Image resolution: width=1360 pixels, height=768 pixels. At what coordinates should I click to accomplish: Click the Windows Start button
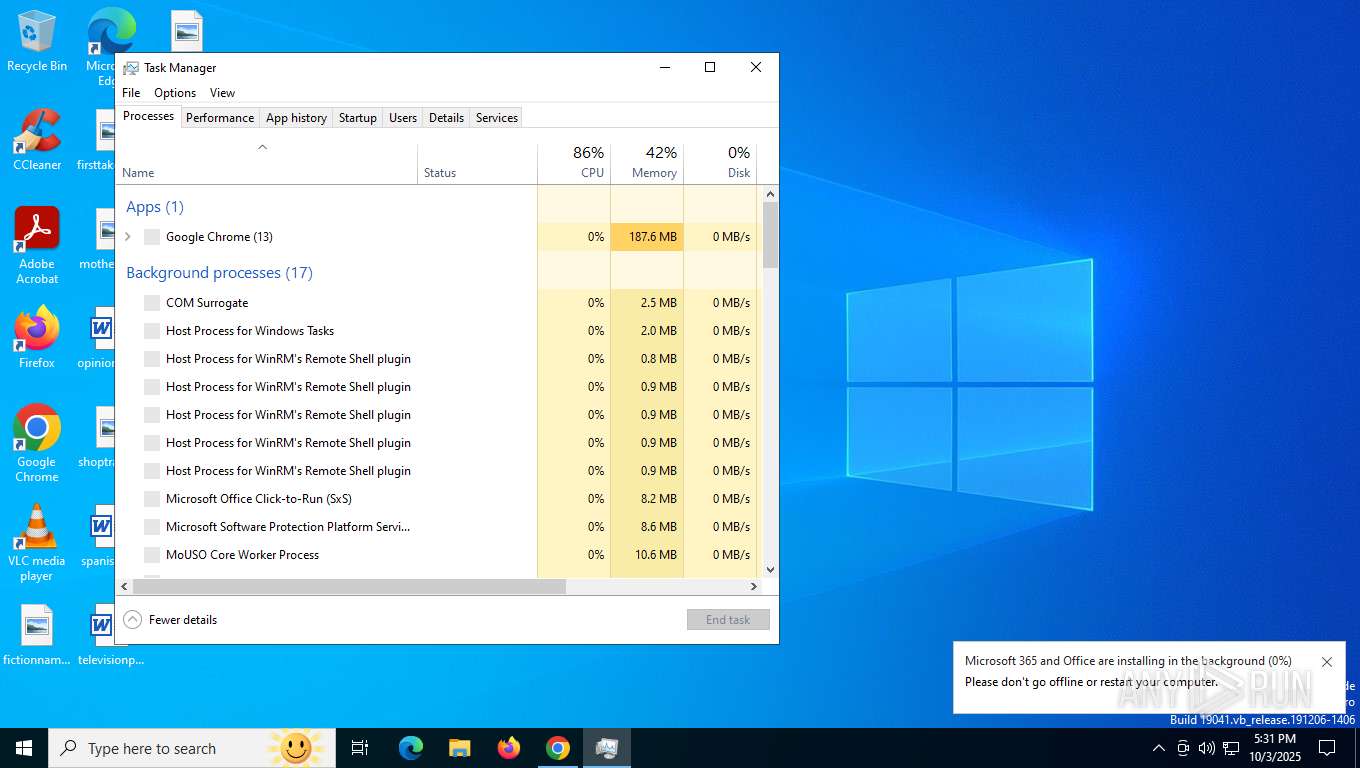24,748
